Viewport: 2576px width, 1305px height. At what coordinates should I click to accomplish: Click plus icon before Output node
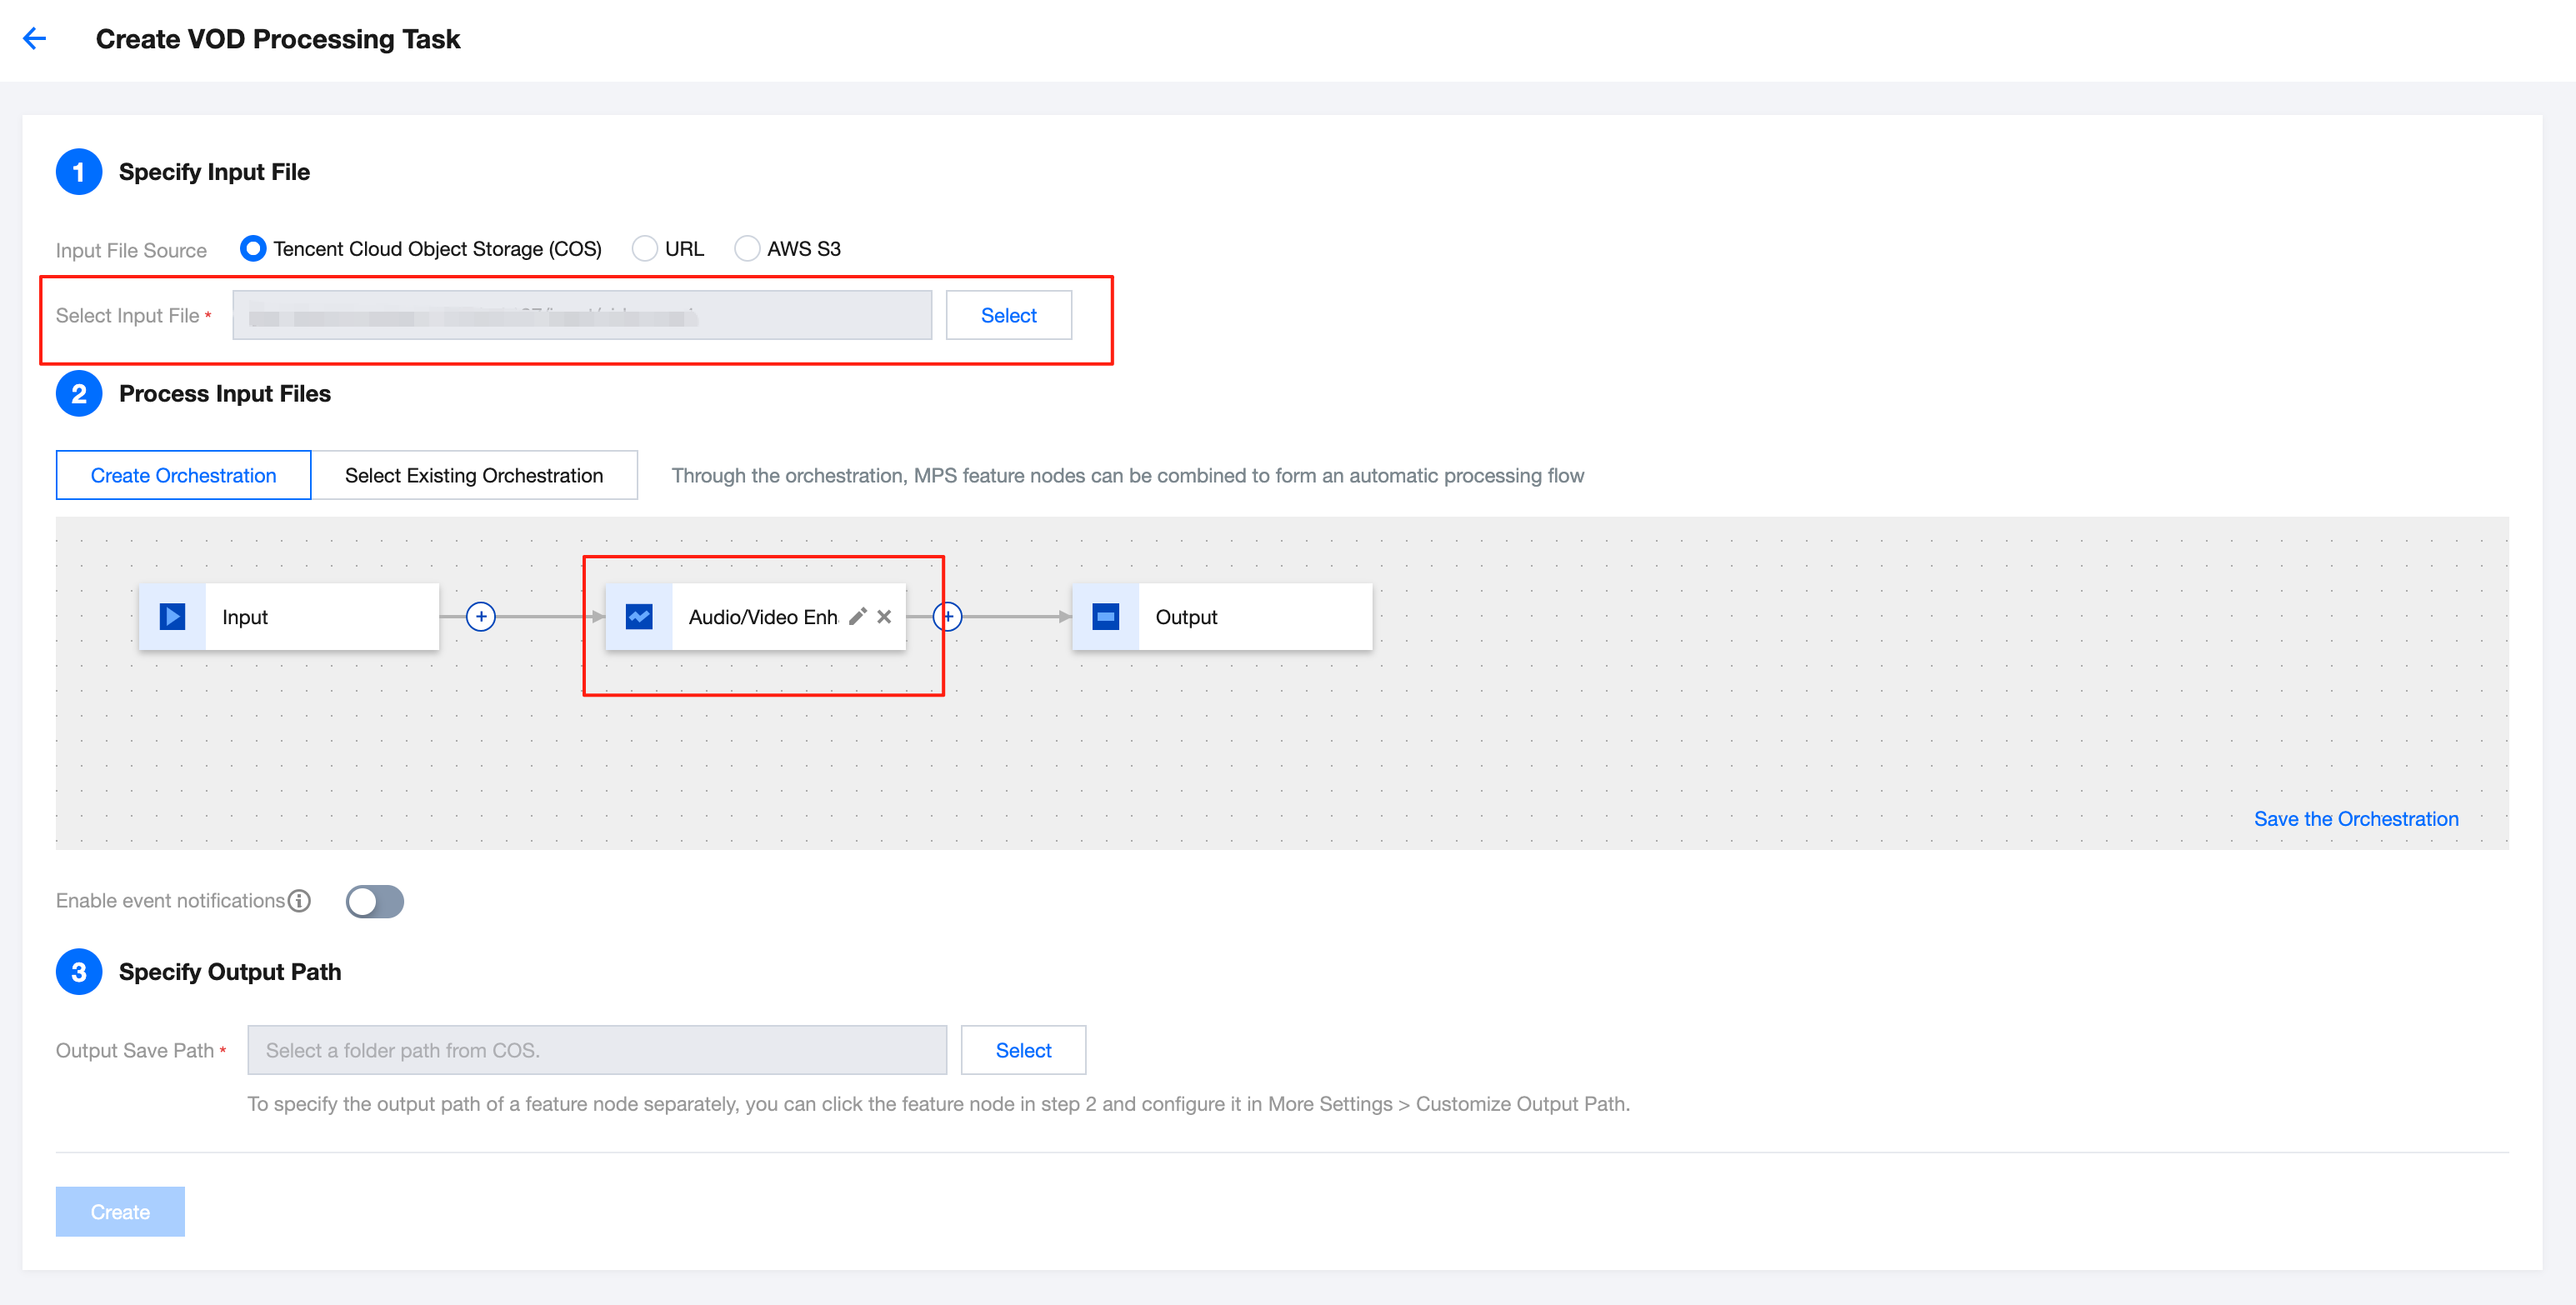coord(948,616)
